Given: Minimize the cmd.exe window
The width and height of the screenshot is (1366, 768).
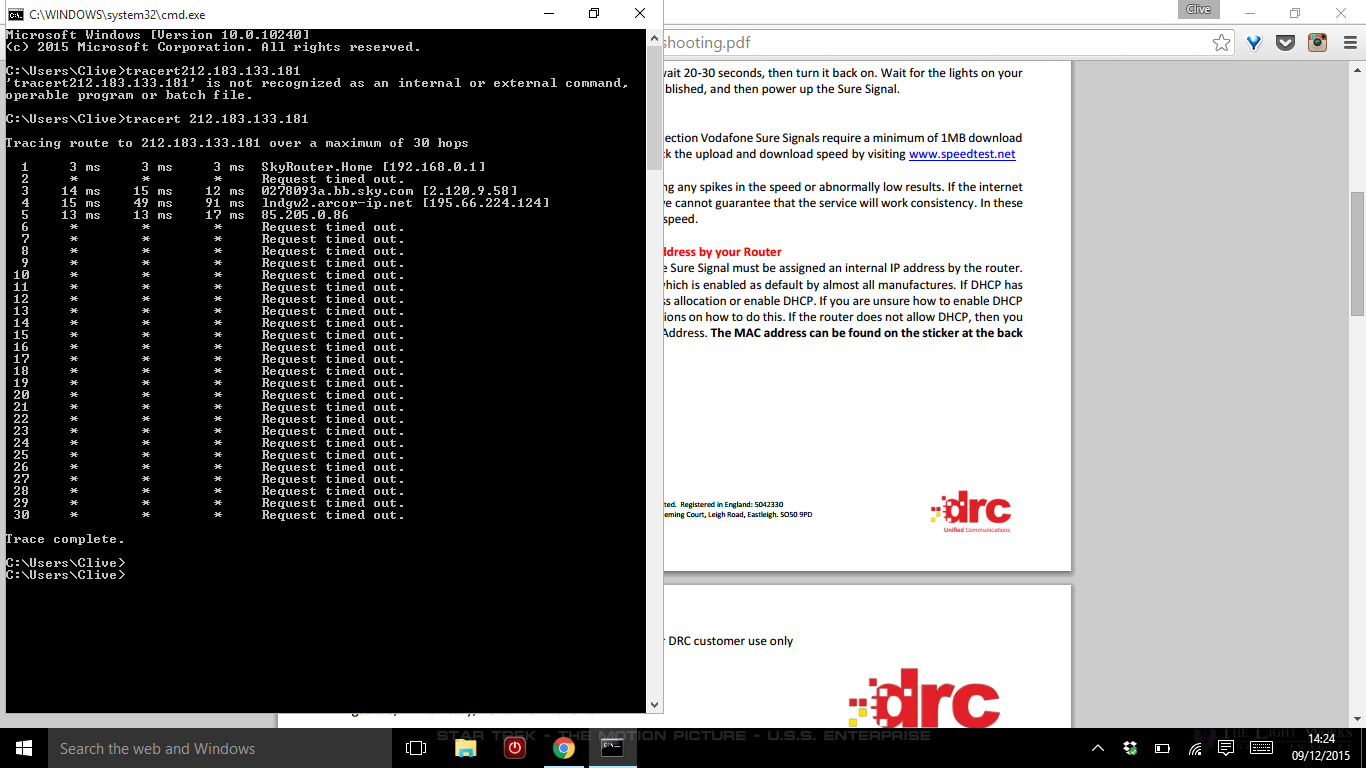Looking at the screenshot, I should pyautogui.click(x=548, y=14).
